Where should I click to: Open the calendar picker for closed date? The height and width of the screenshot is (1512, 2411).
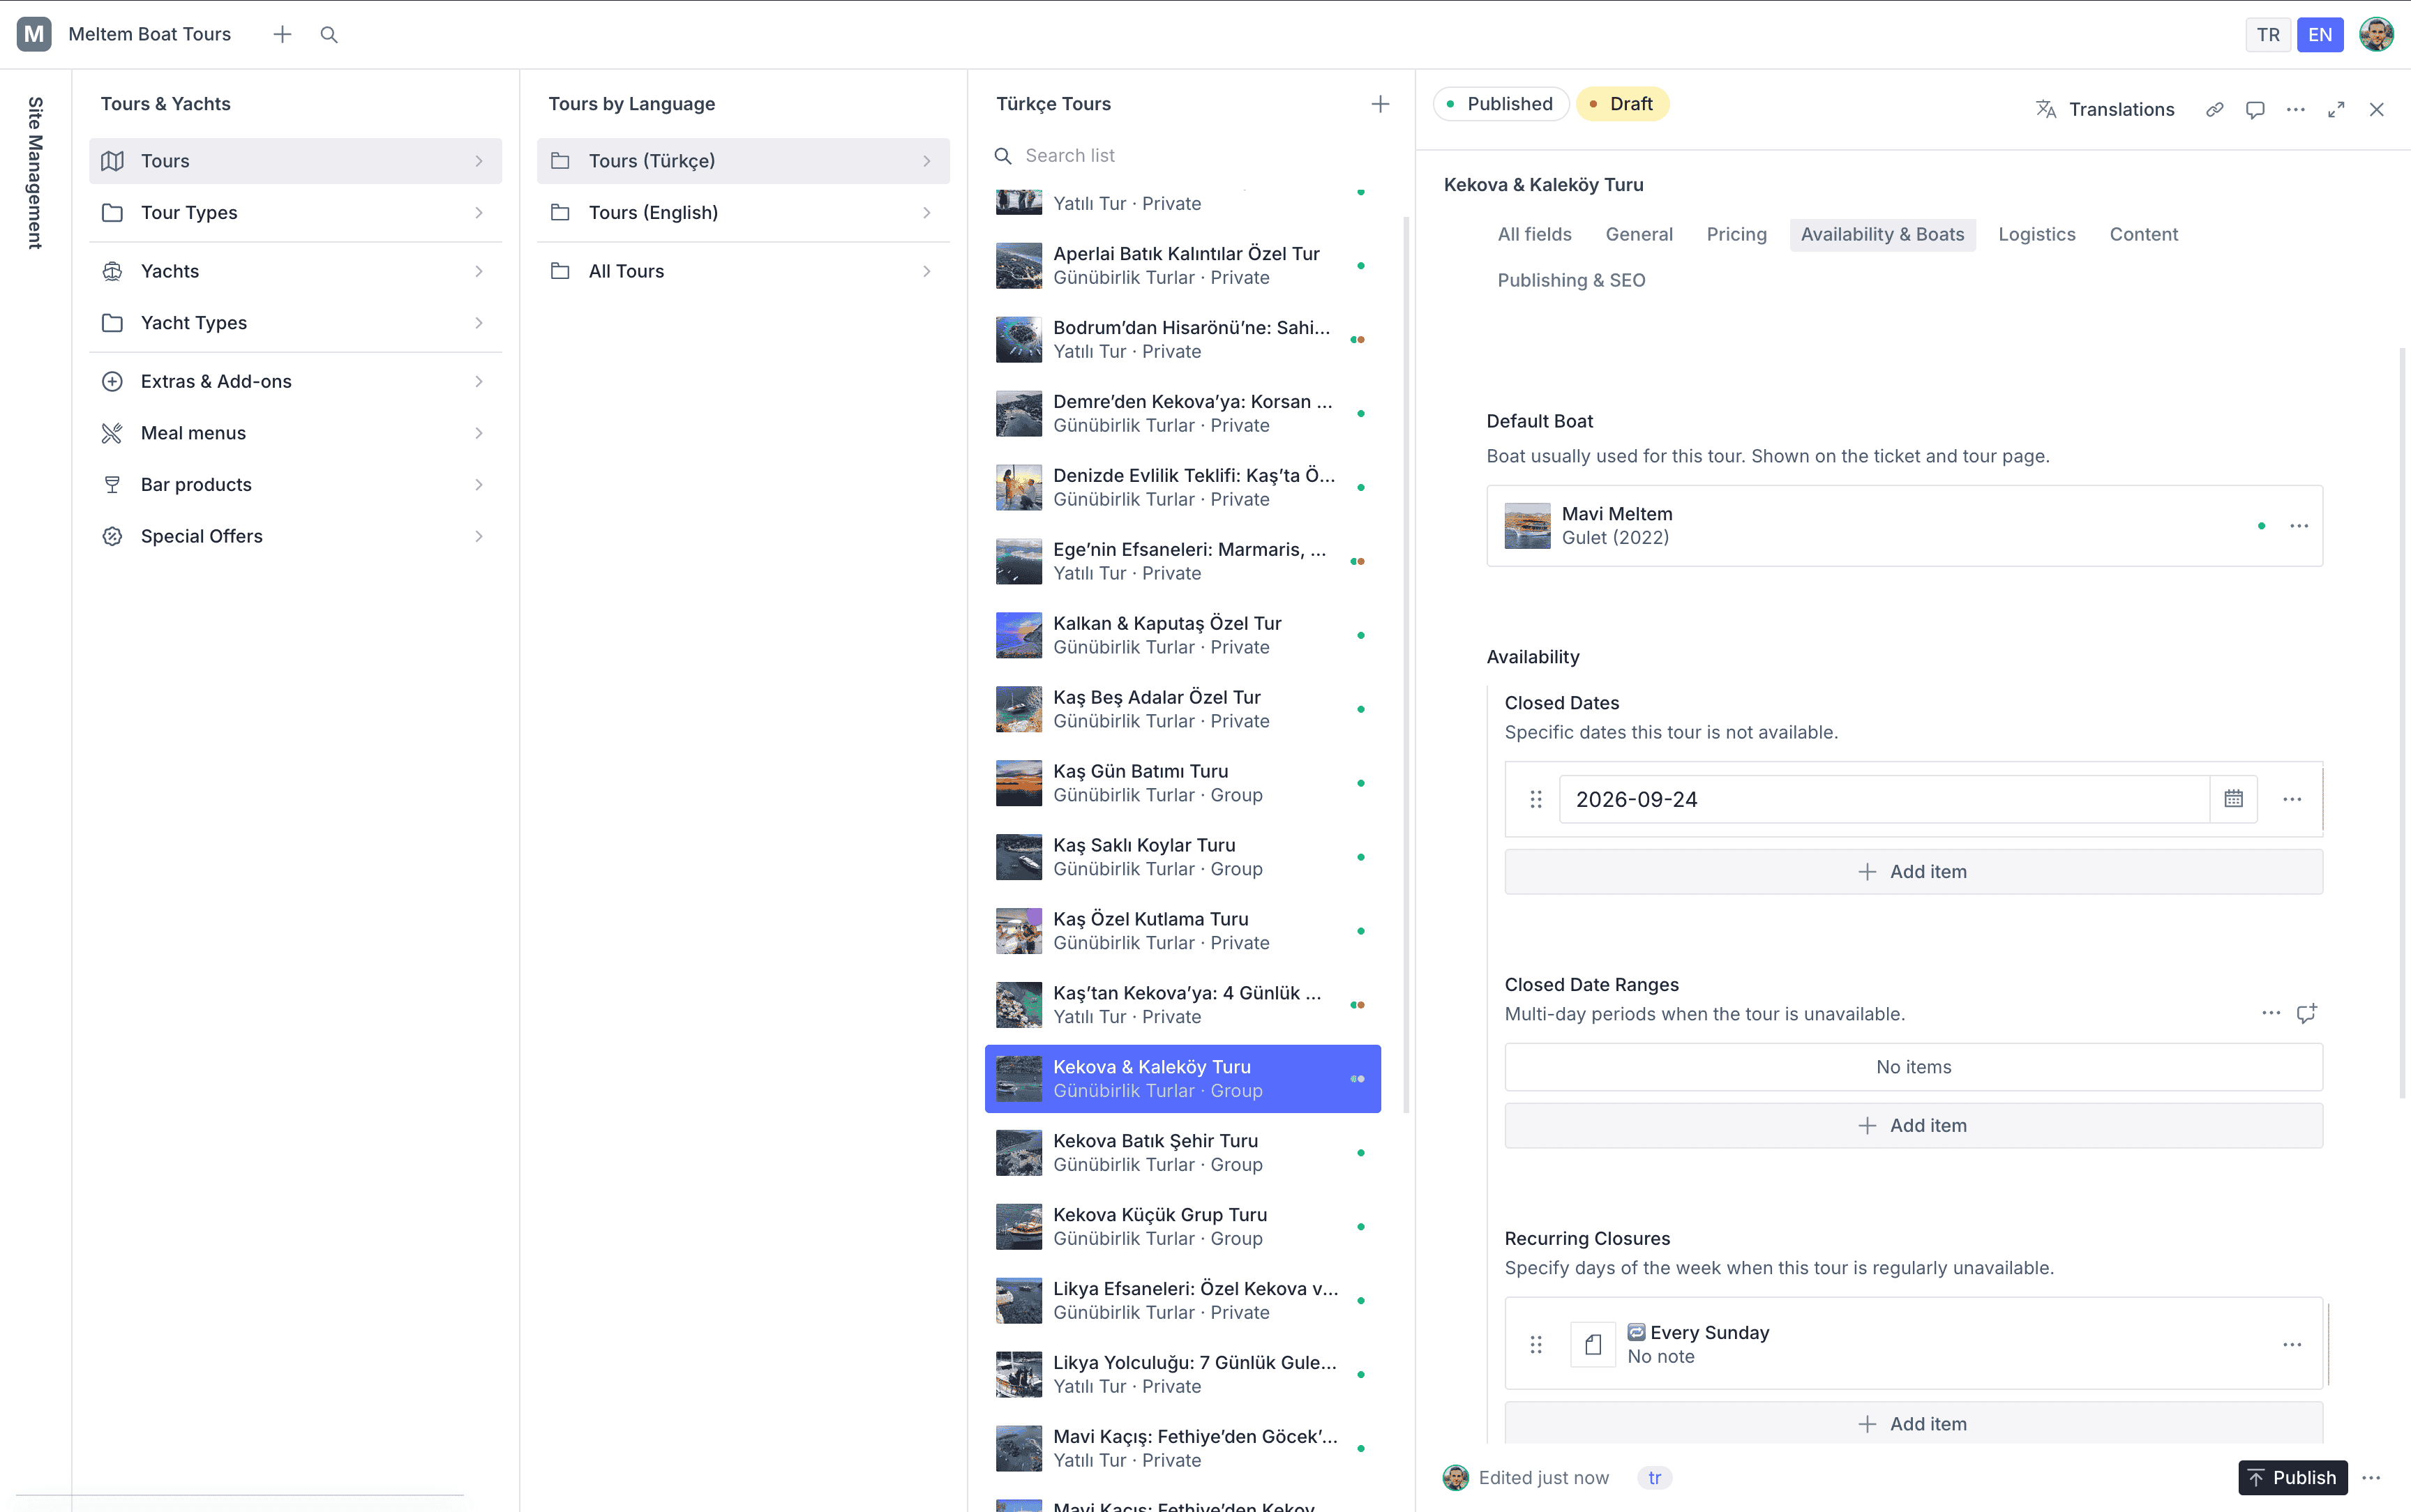(x=2233, y=799)
